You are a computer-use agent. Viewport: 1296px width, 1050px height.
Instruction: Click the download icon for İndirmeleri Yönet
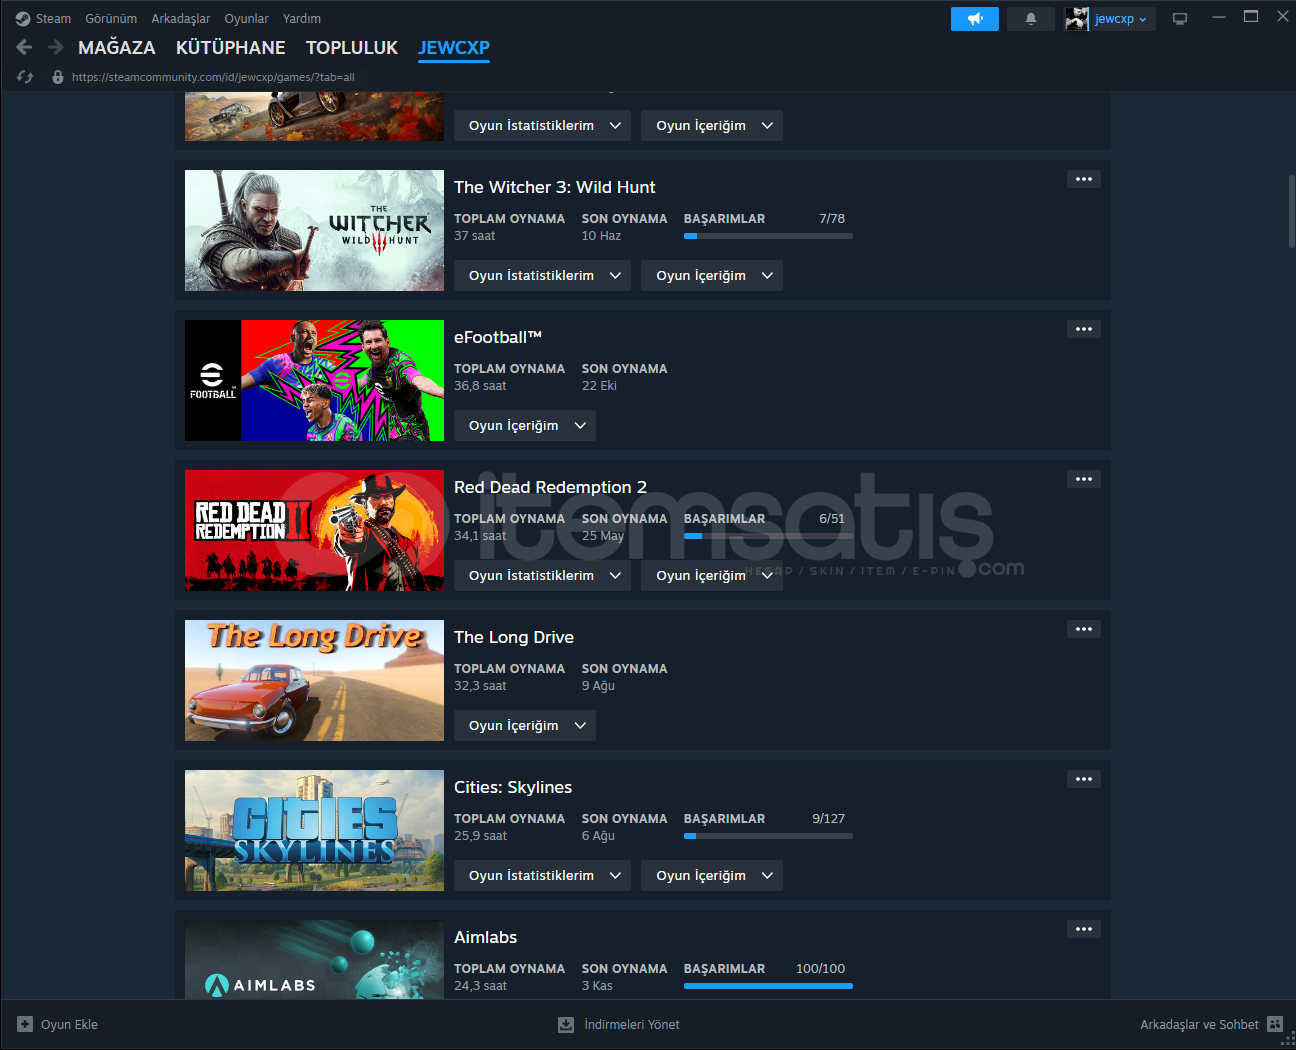pos(566,1024)
